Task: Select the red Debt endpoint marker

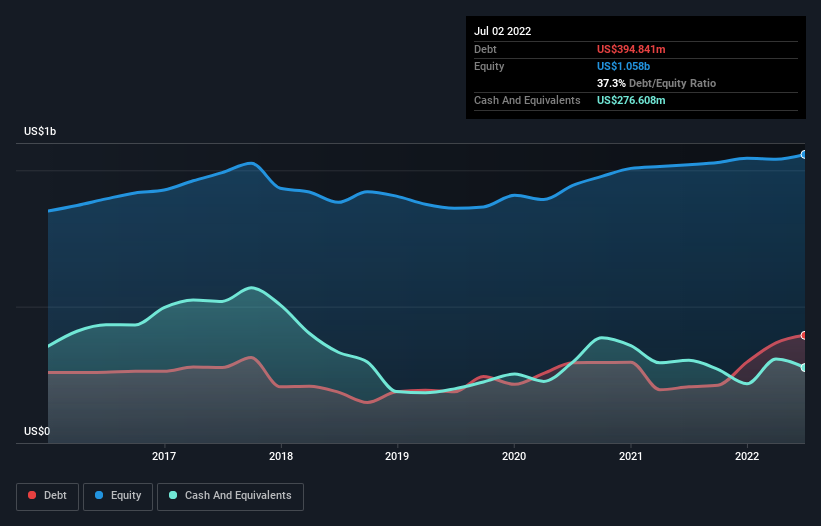Action: tap(804, 335)
